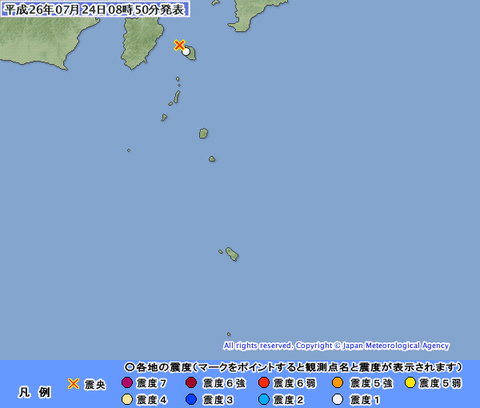Click the white intensity 1 station marker

pyautogui.click(x=186, y=52)
